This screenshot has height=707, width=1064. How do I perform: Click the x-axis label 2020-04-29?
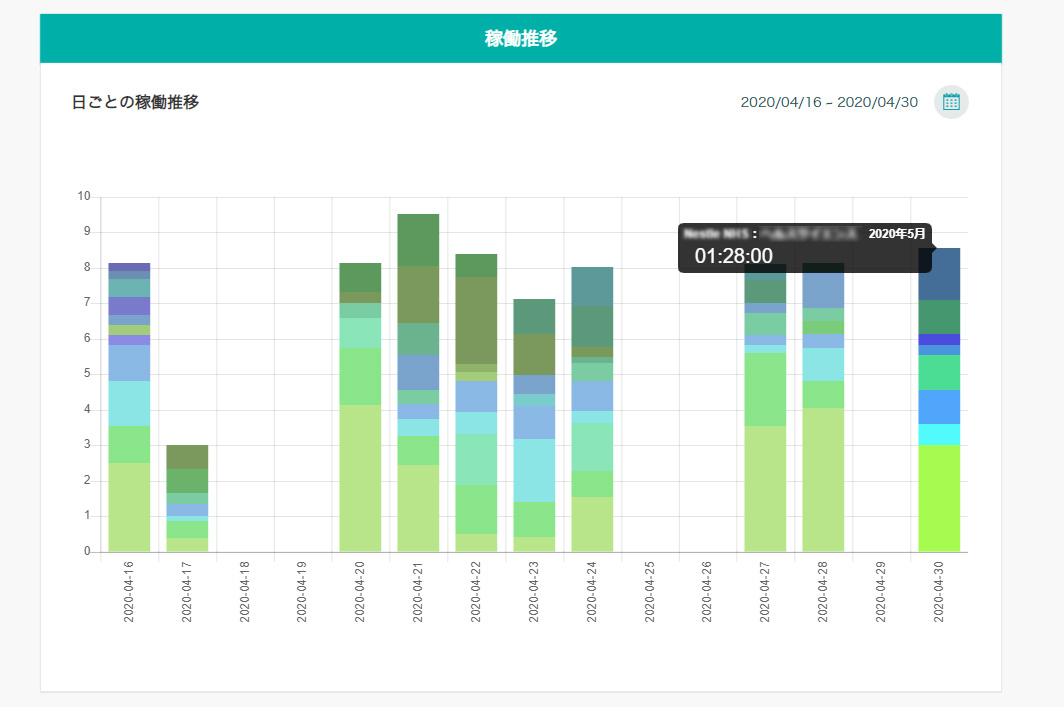(881, 592)
